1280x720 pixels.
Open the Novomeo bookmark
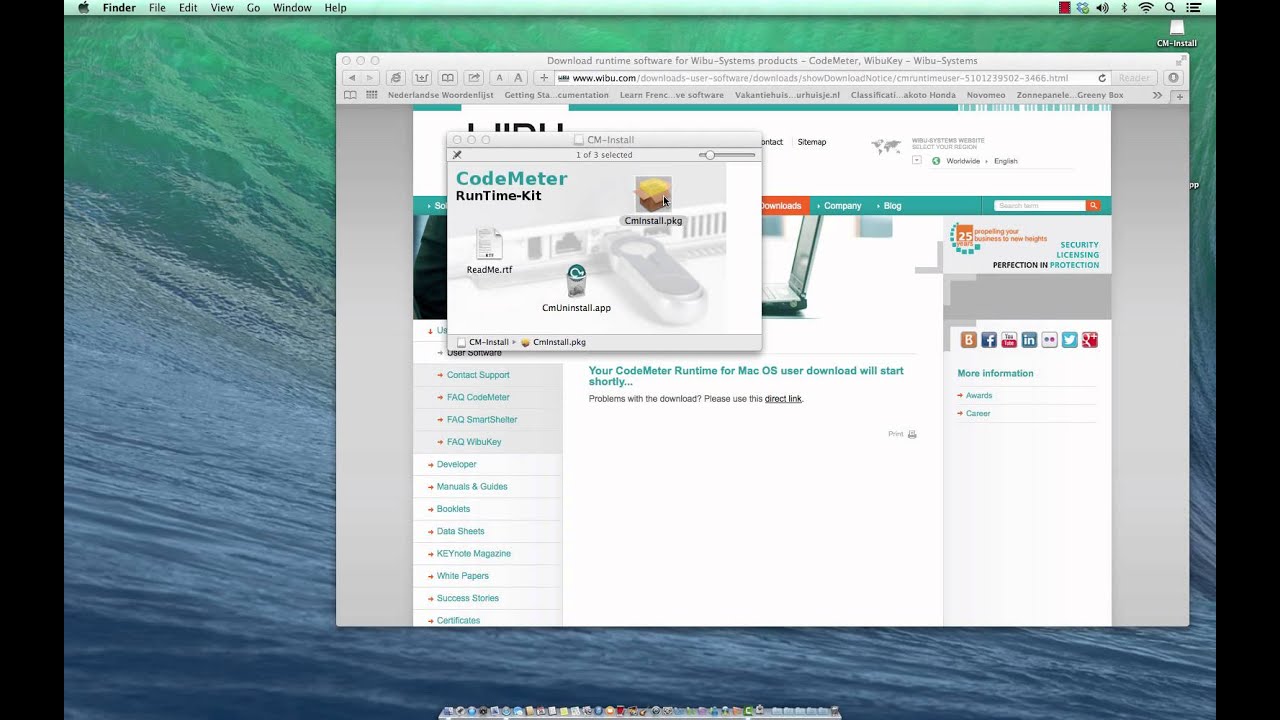[986, 95]
